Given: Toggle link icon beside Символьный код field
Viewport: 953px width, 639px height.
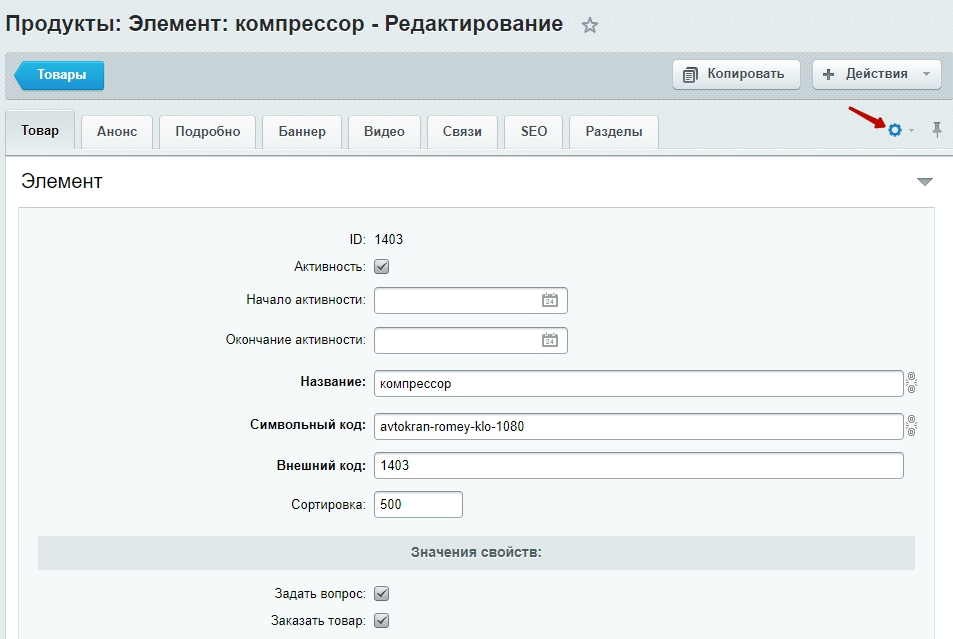Looking at the screenshot, I should (911, 426).
